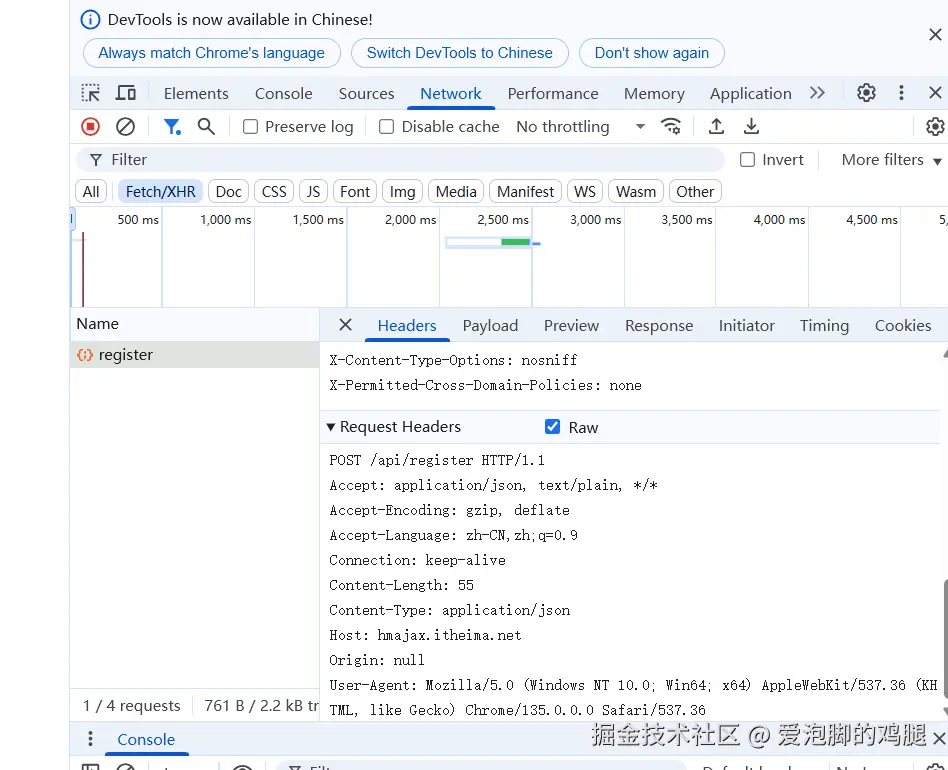This screenshot has height=770, width=948.
Task: Show the Cookies detail tab
Action: pyautogui.click(x=903, y=326)
